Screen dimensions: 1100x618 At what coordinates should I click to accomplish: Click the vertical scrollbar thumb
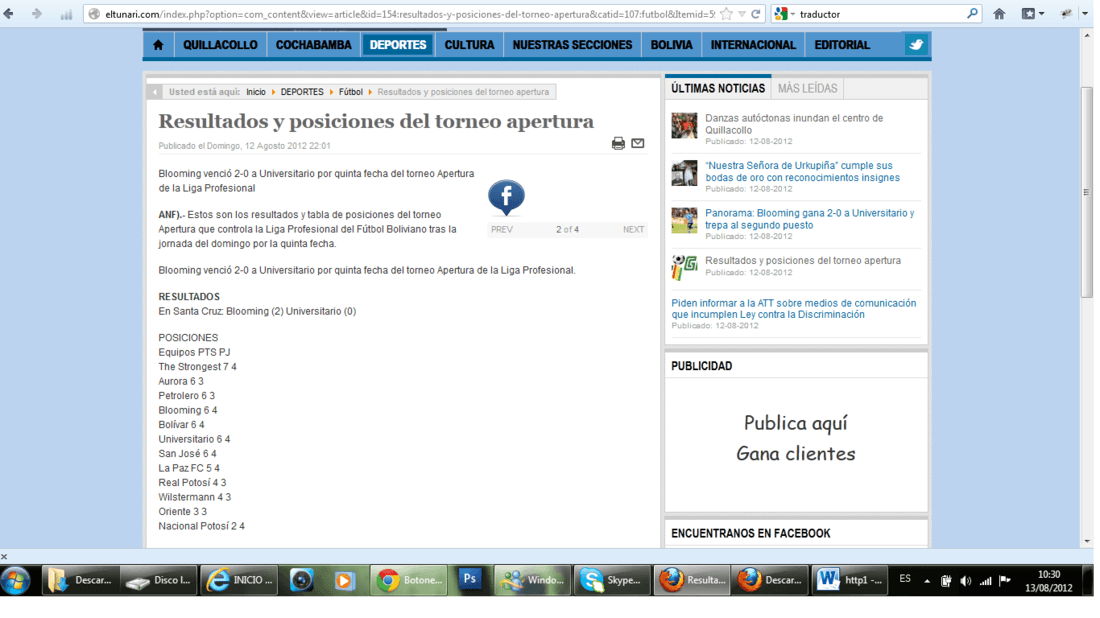1087,192
